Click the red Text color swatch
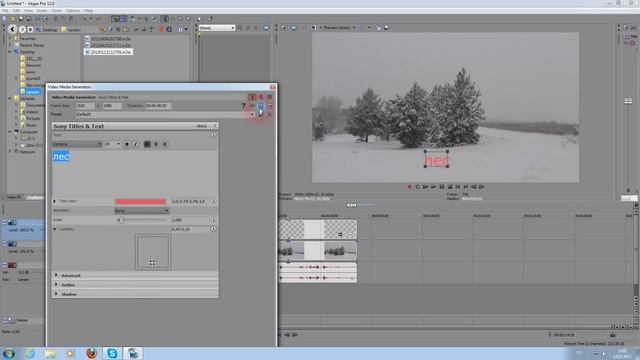This screenshot has width=640, height=360. point(140,201)
